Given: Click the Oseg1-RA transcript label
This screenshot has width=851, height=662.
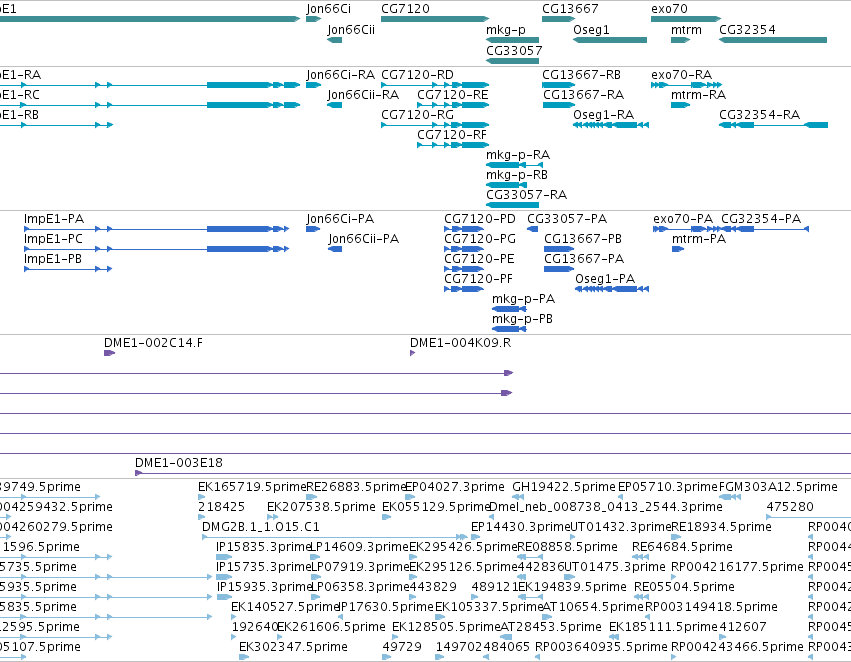Looking at the screenshot, I should pyautogui.click(x=604, y=114).
